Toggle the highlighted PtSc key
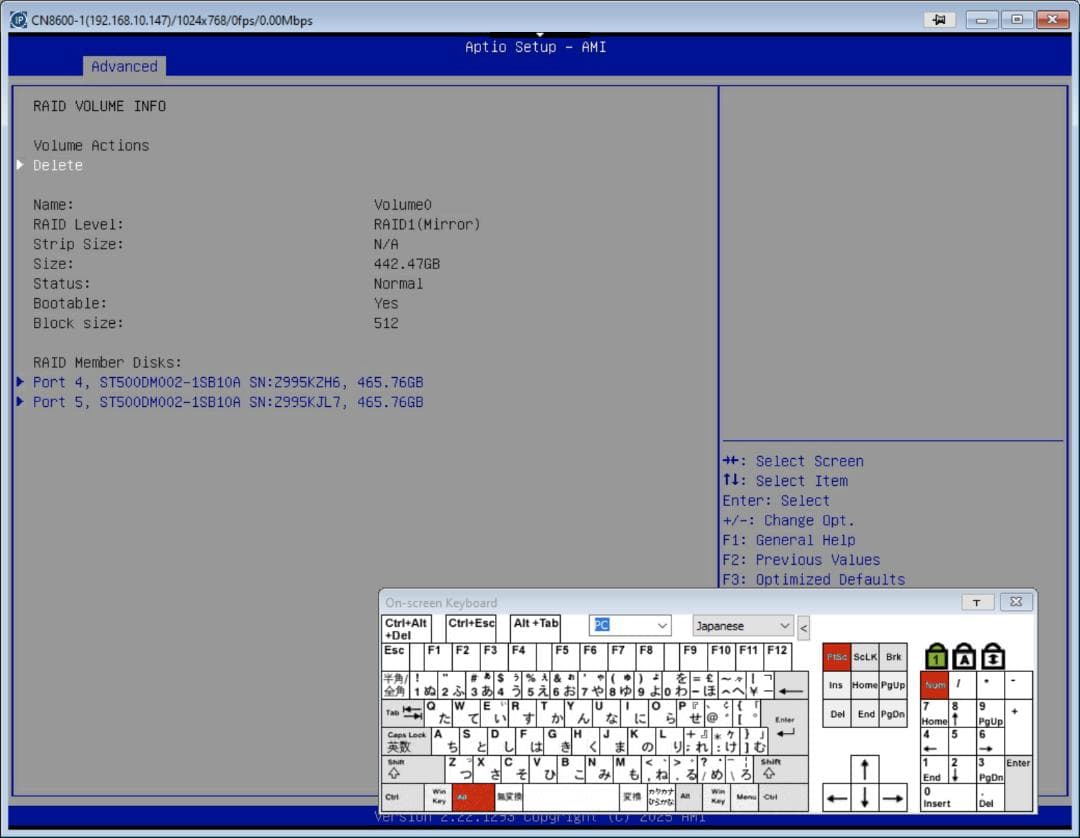 click(837, 657)
